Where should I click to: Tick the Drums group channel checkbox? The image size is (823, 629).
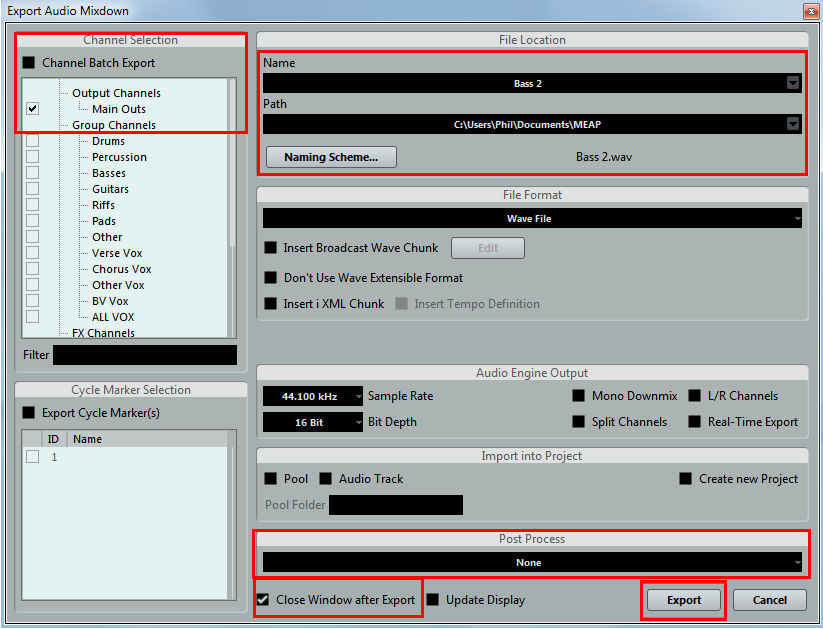pos(33,141)
